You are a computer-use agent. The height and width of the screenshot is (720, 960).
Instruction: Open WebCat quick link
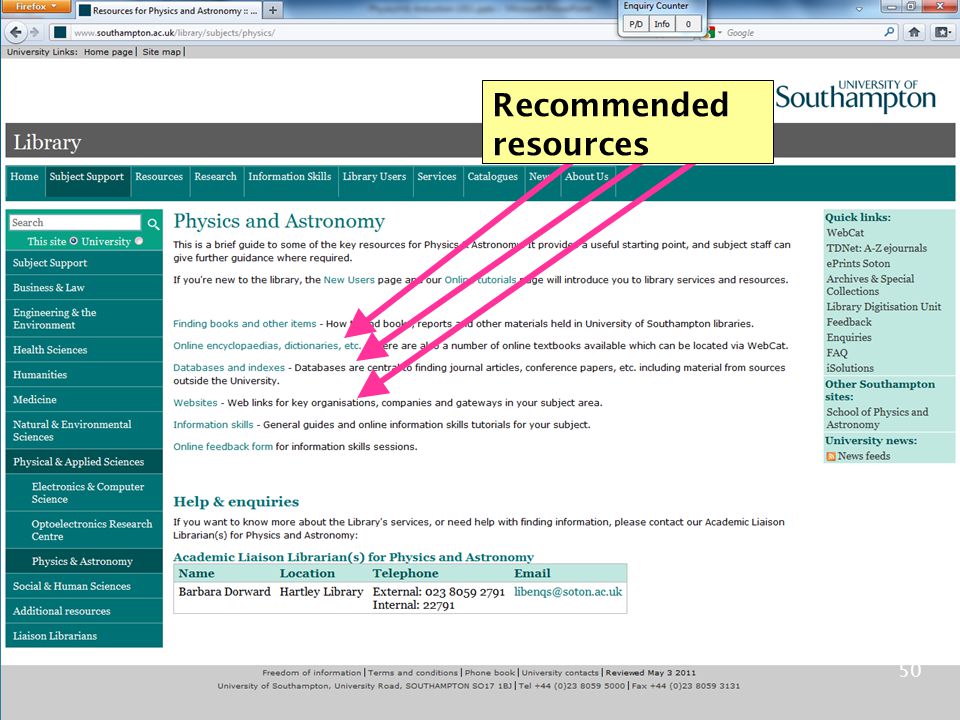point(845,233)
